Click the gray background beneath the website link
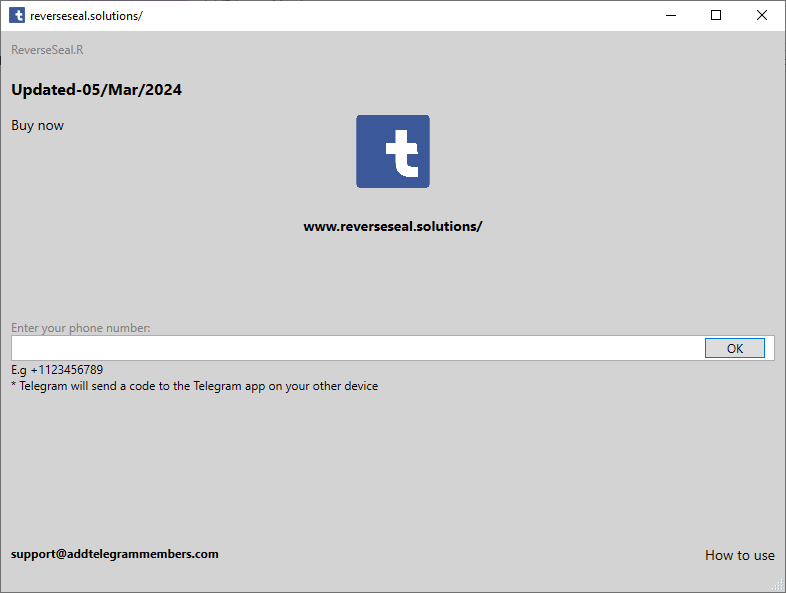Image resolution: width=786 pixels, height=593 pixels. tap(392, 276)
